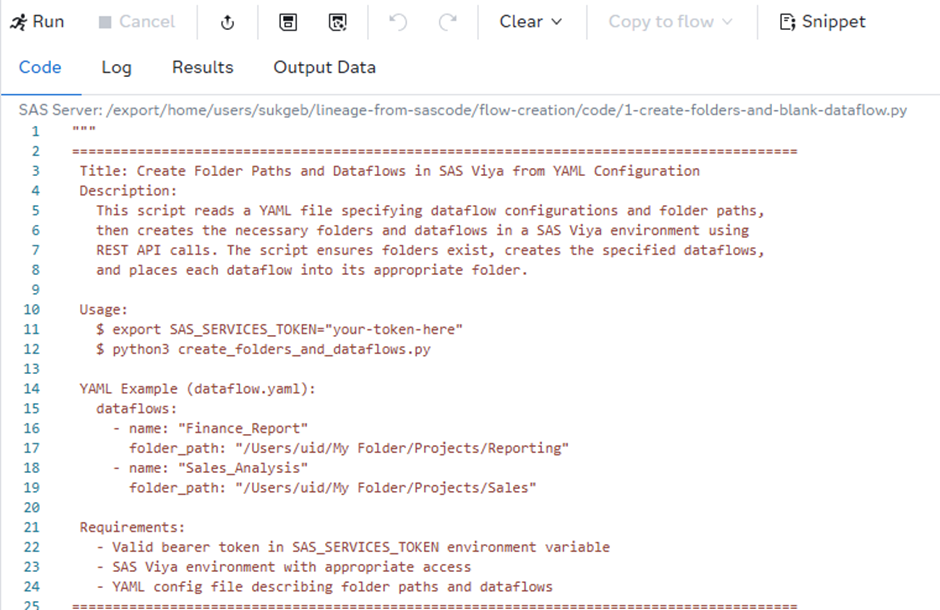Screen dimensions: 940x610
Task: Run the Python script
Action: coord(37,22)
